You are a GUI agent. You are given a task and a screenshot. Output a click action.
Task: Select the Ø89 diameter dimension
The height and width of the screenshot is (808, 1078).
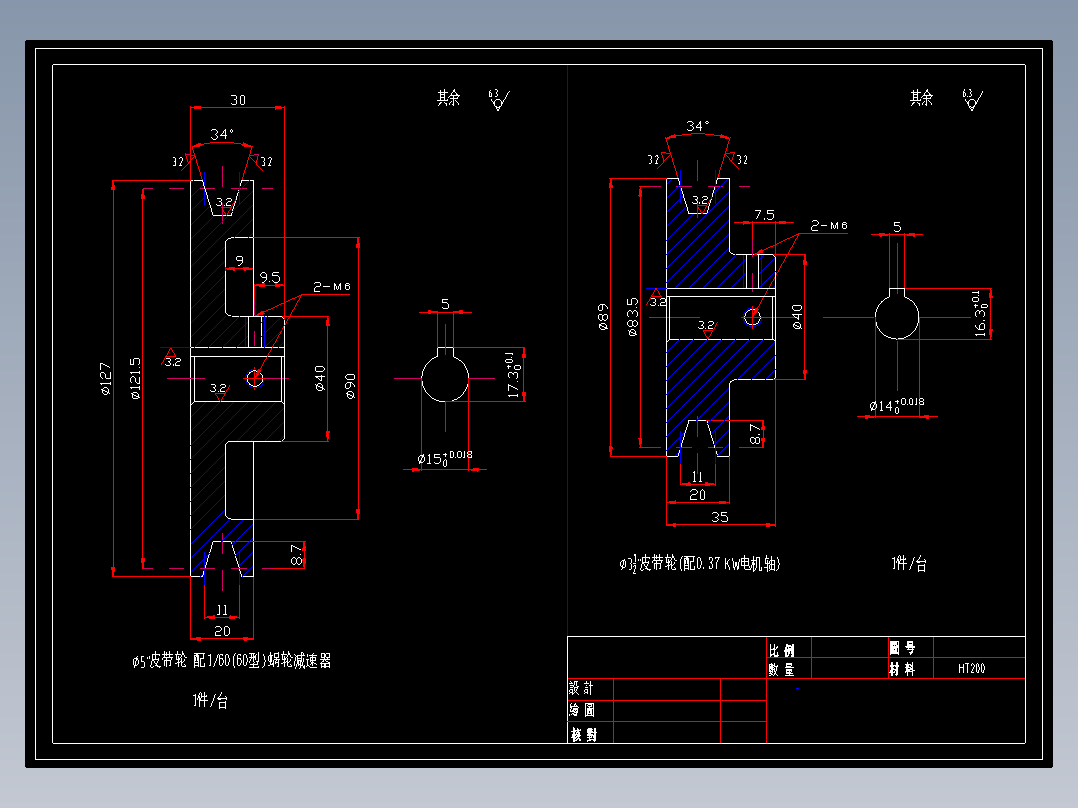(x=603, y=317)
